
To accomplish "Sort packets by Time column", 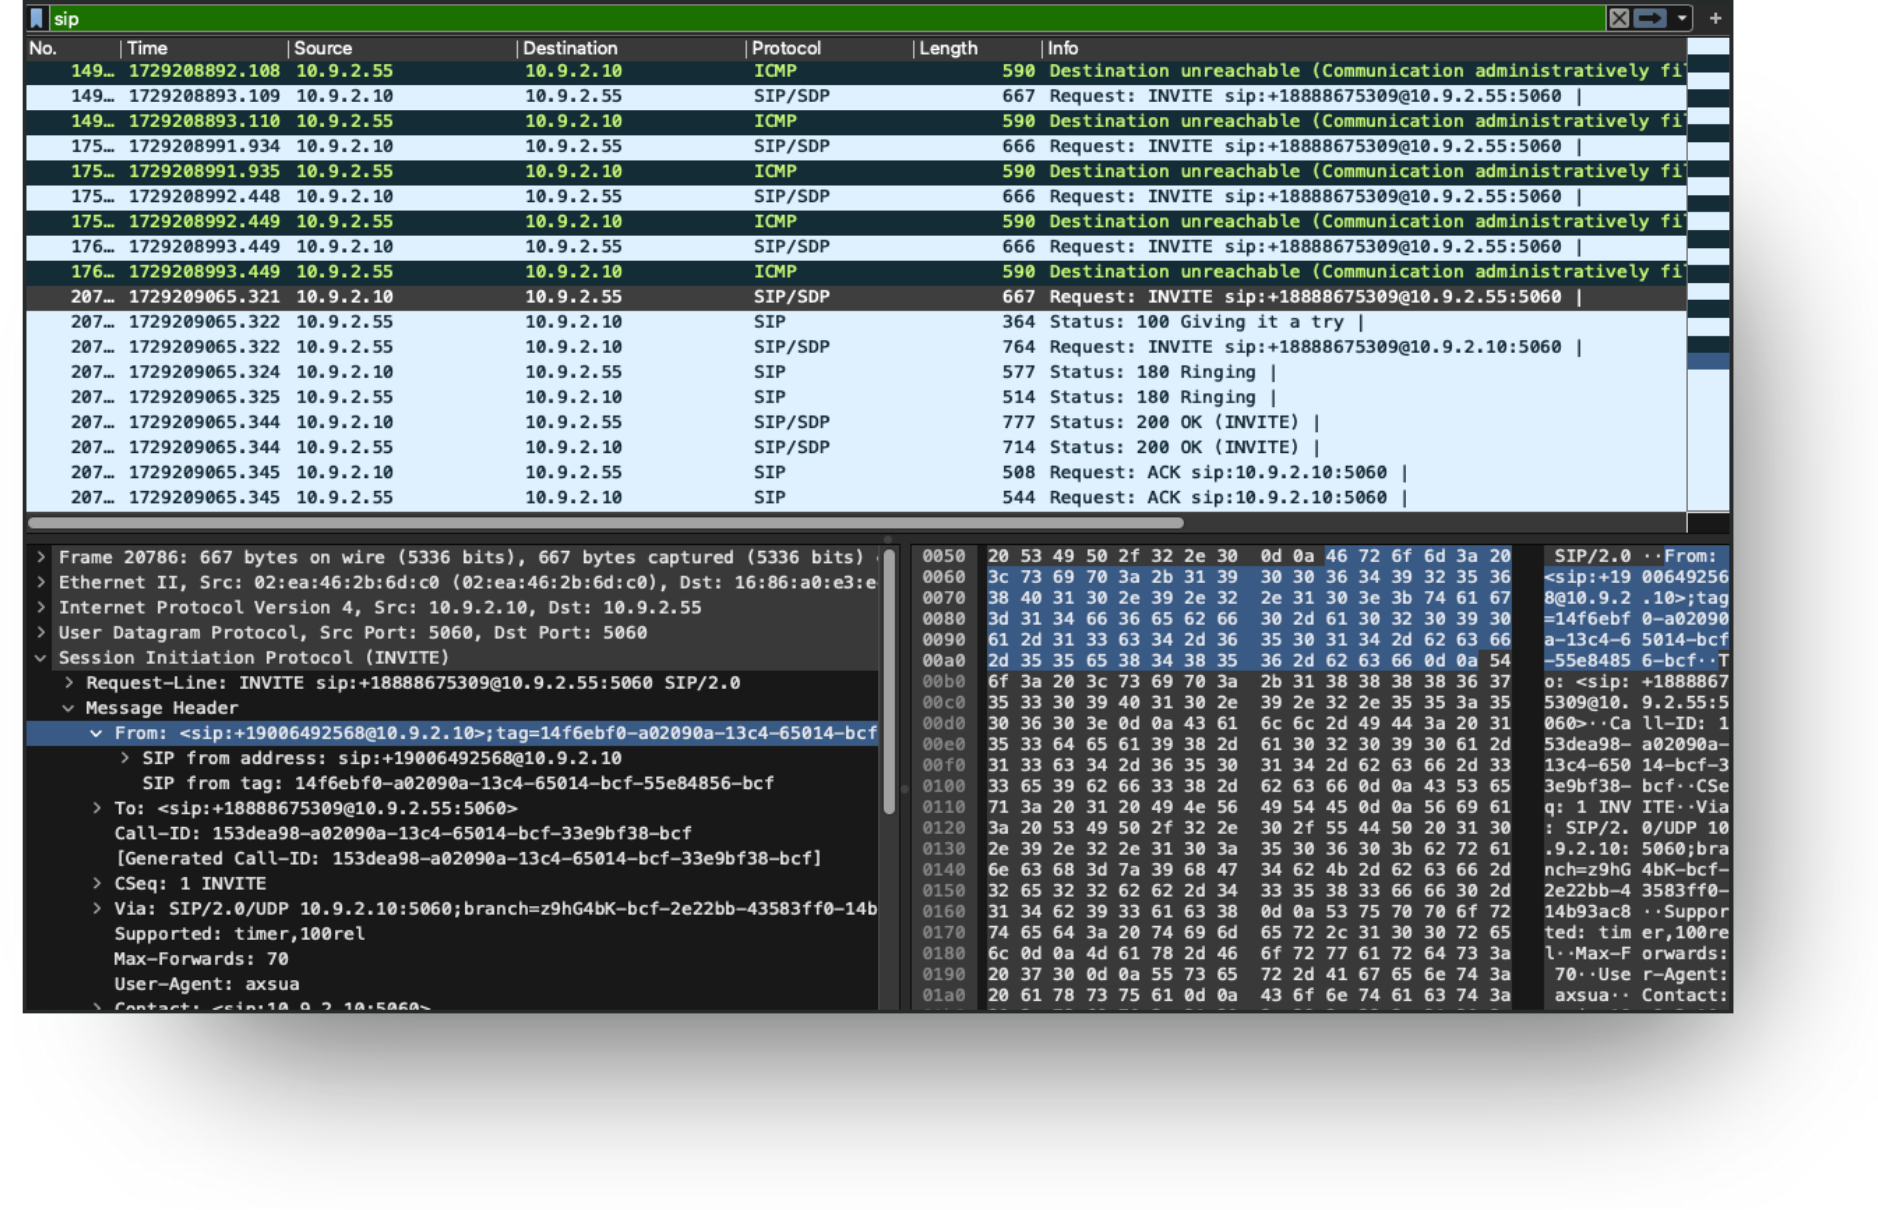I will click(x=205, y=48).
